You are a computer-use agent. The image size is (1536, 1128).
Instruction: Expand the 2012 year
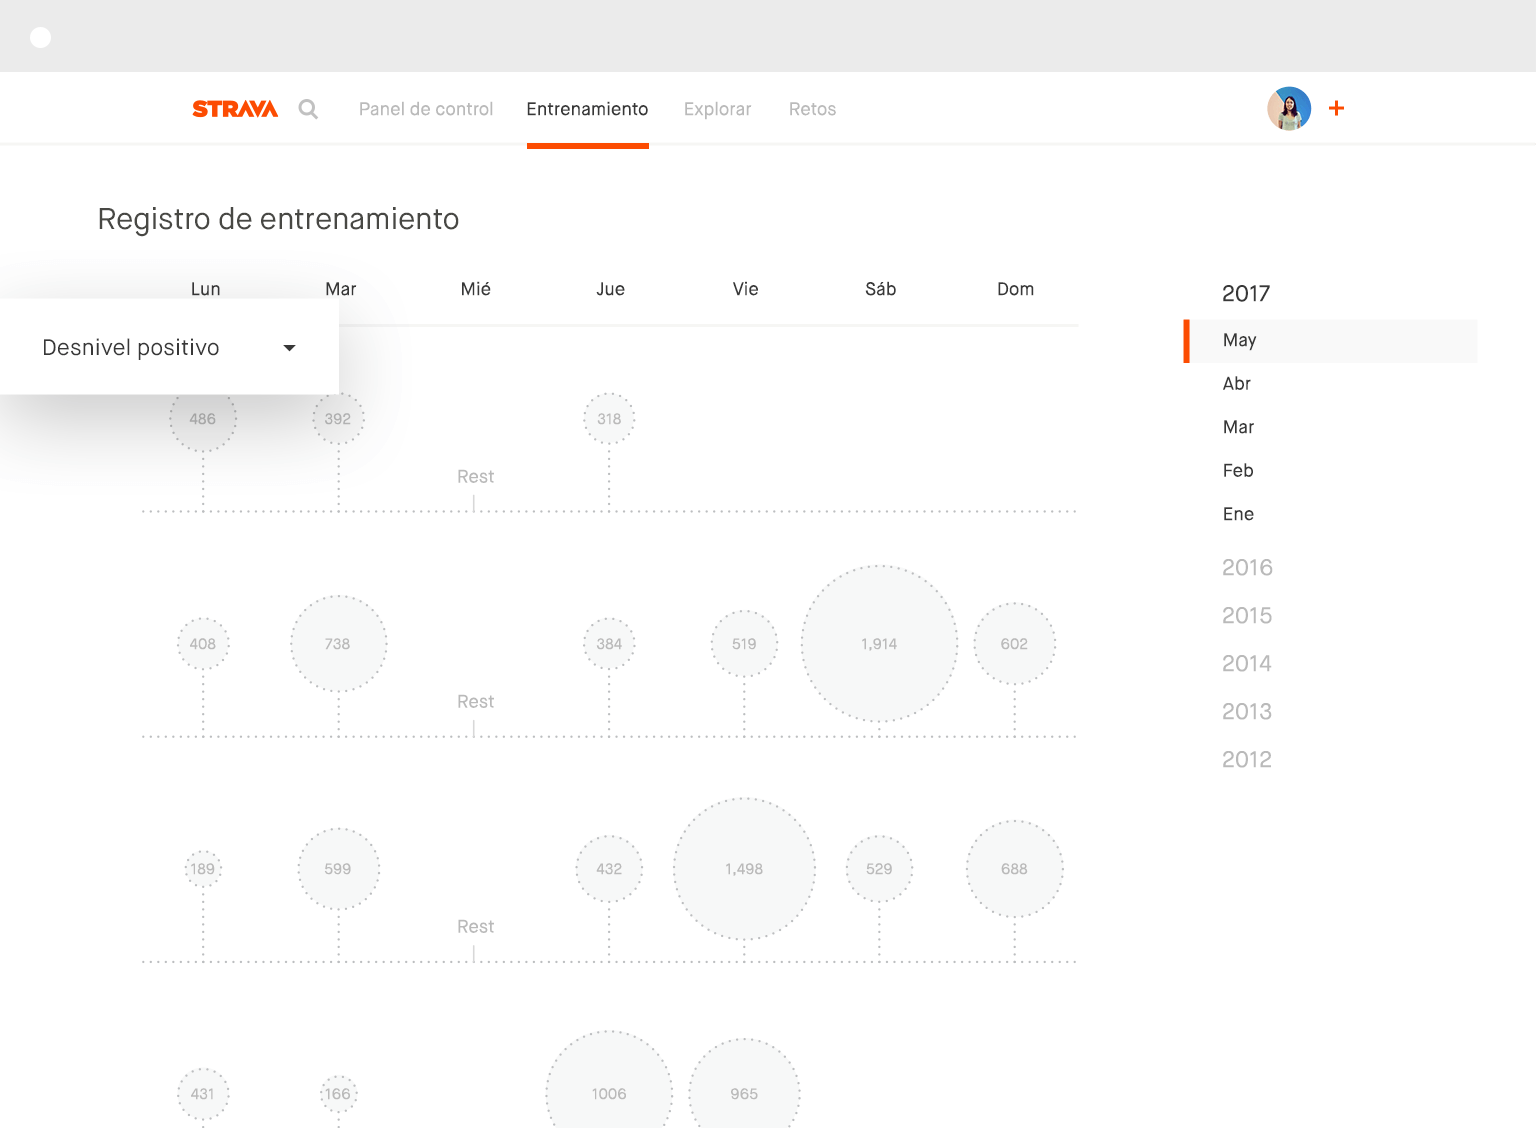1247,760
